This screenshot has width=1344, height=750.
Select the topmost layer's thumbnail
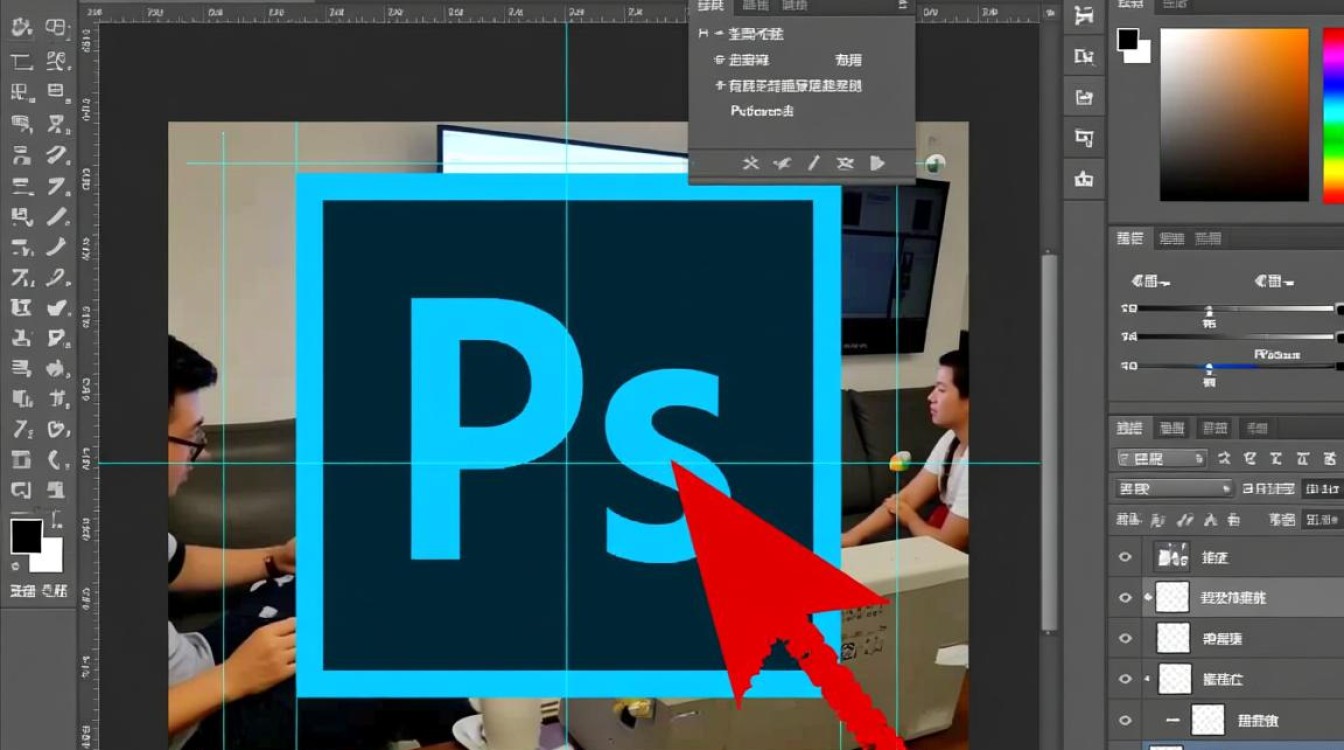pos(1171,556)
